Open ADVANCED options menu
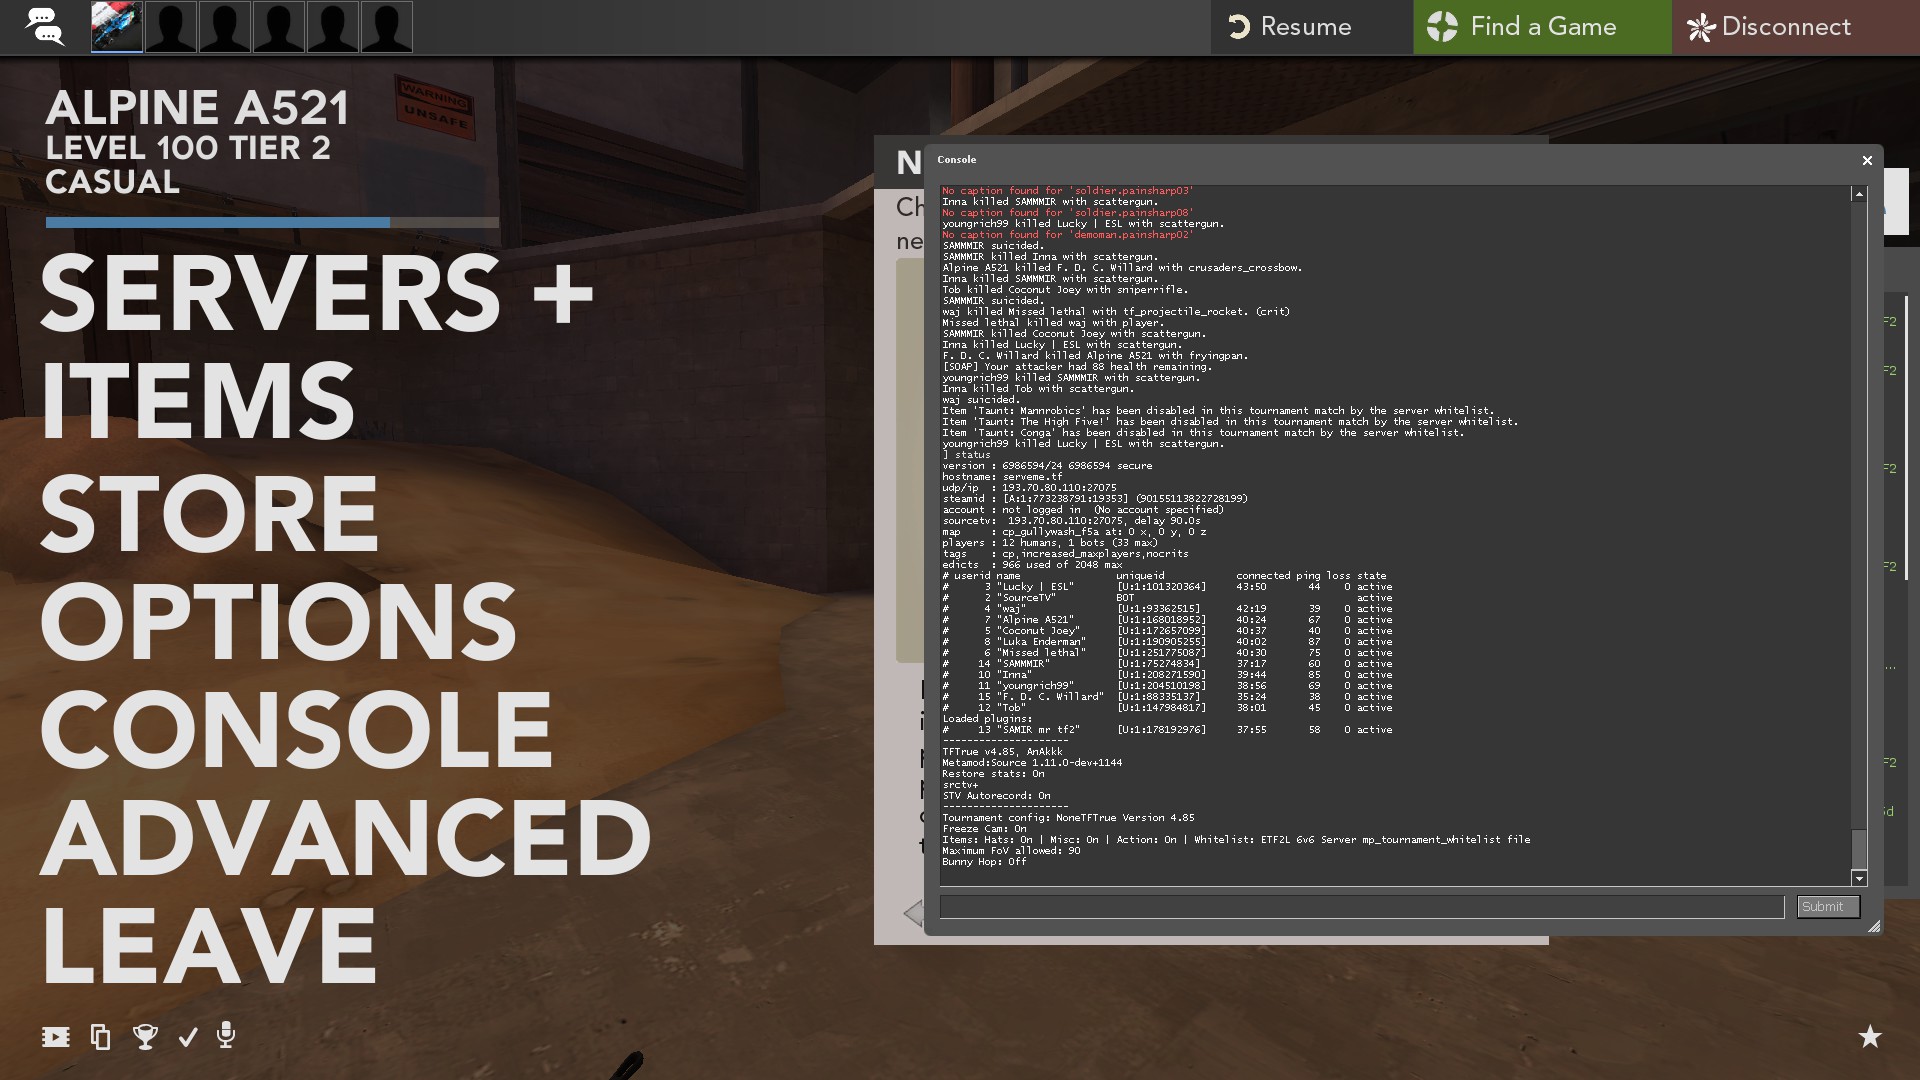The height and width of the screenshot is (1080, 1920). coord(345,838)
